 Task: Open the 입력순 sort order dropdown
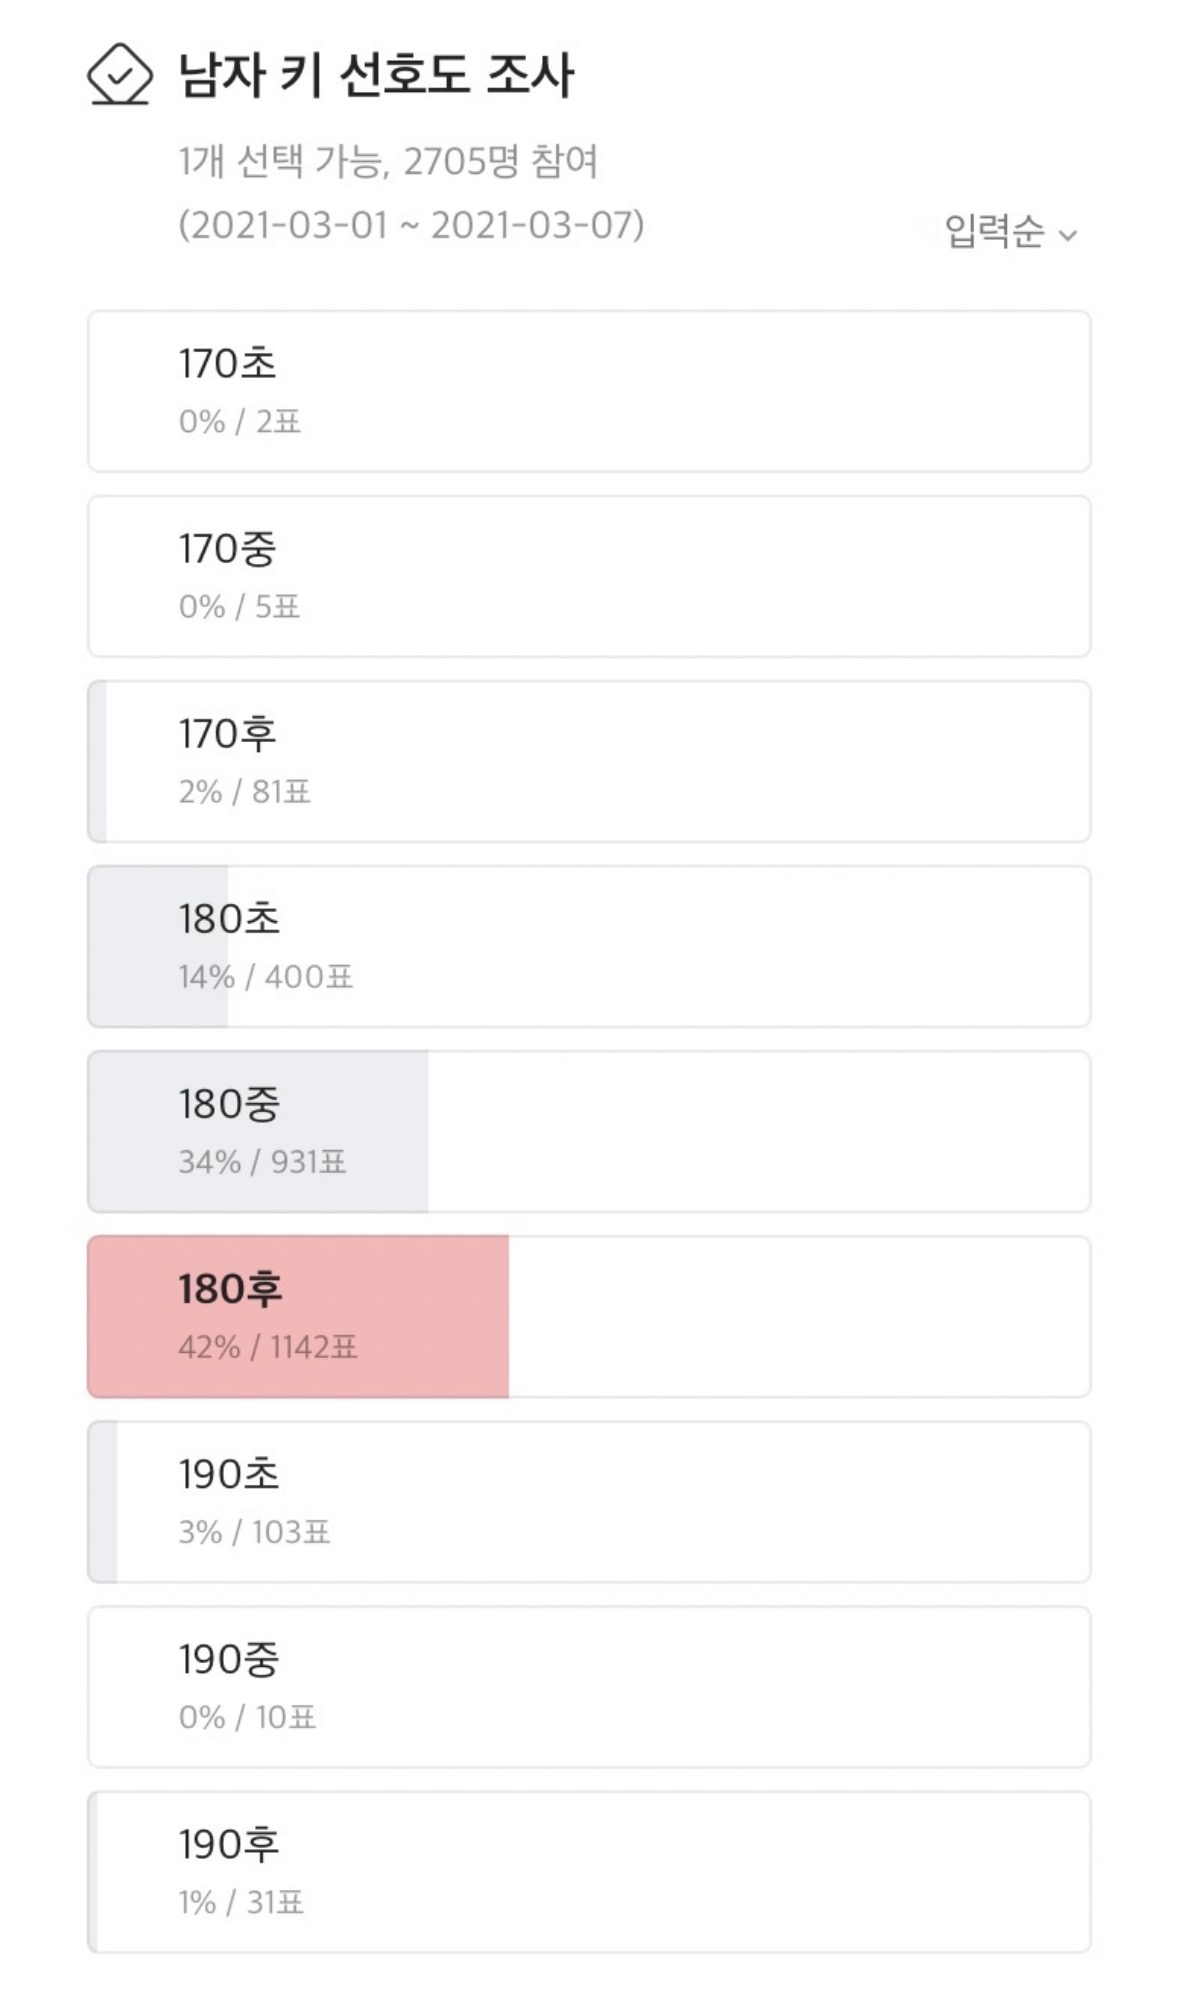1010,232
